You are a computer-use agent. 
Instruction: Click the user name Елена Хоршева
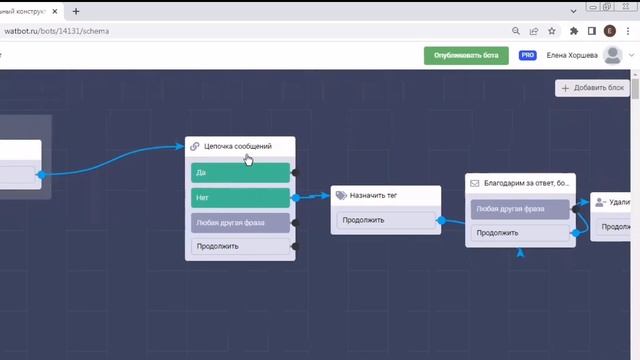tap(572, 55)
